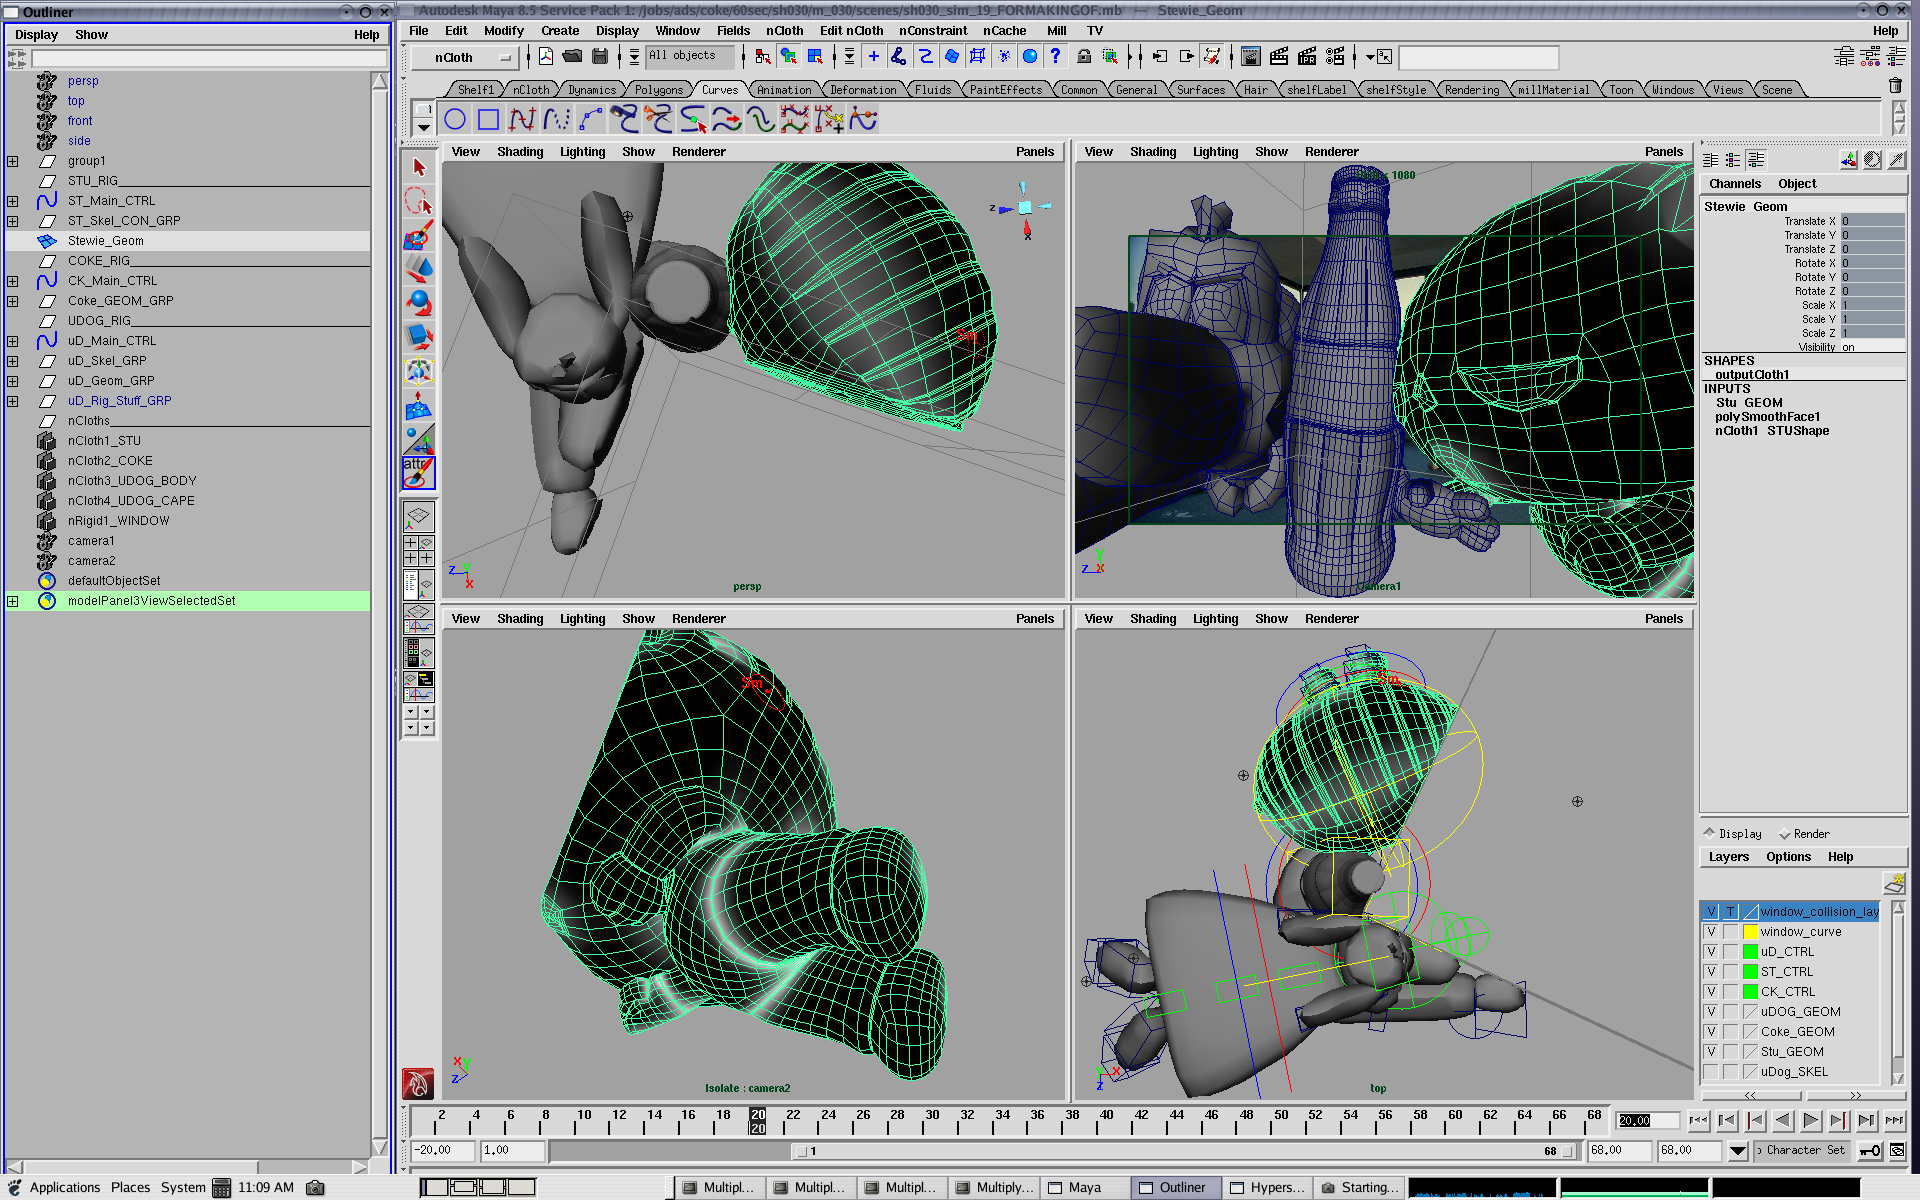Pick the Move tool cone icon
This screenshot has width=1920, height=1200.
[419, 269]
